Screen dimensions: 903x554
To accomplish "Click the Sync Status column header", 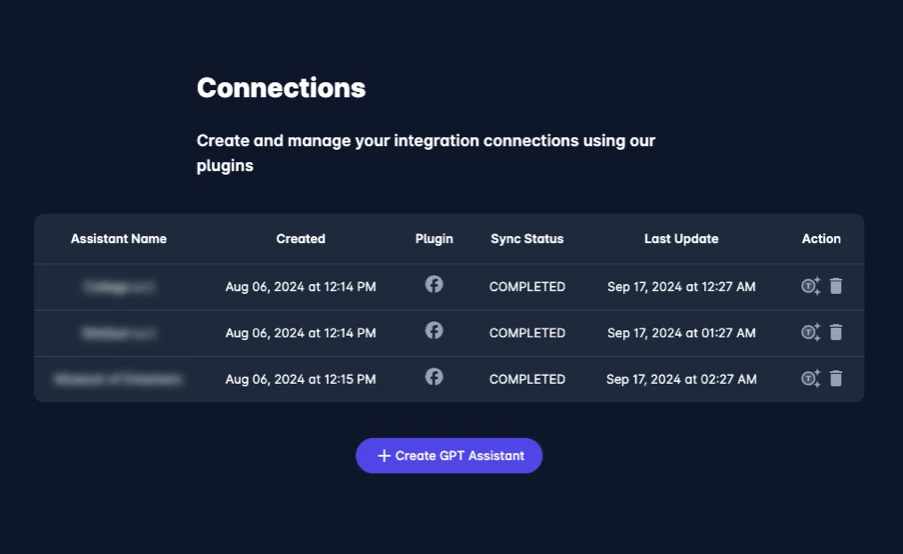I will point(527,239).
